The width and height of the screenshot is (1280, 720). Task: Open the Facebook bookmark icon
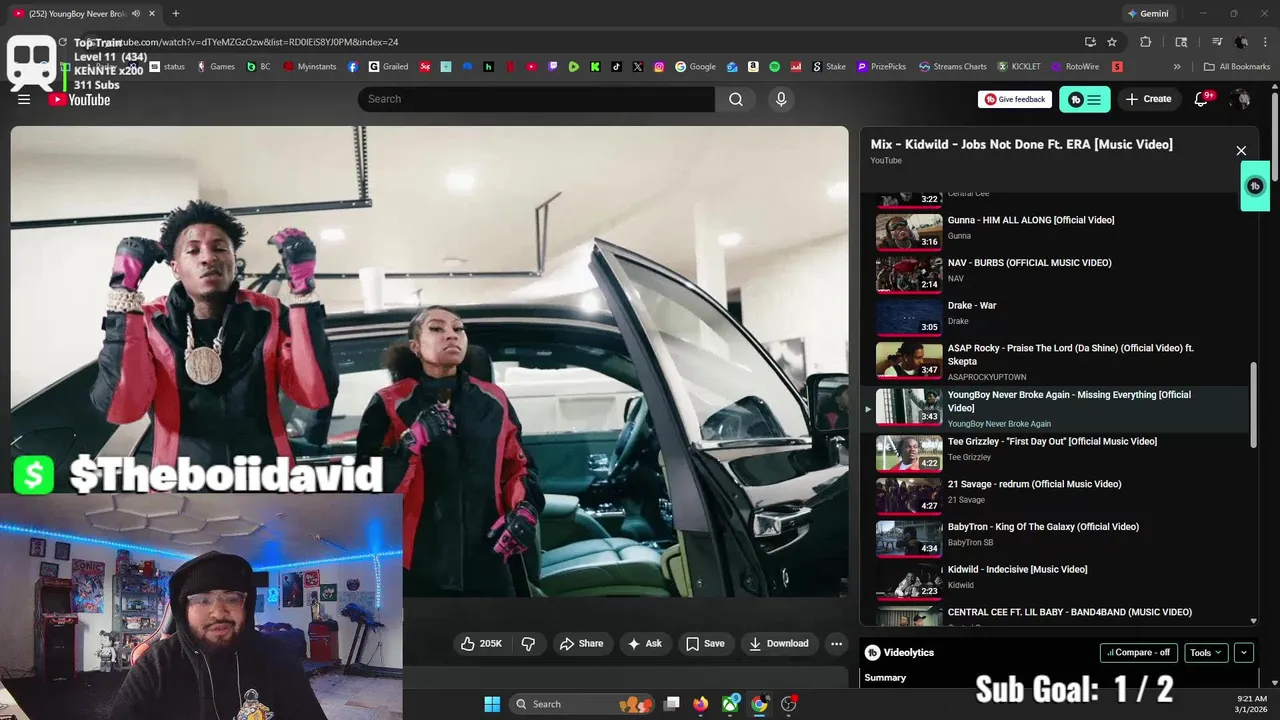pos(353,67)
